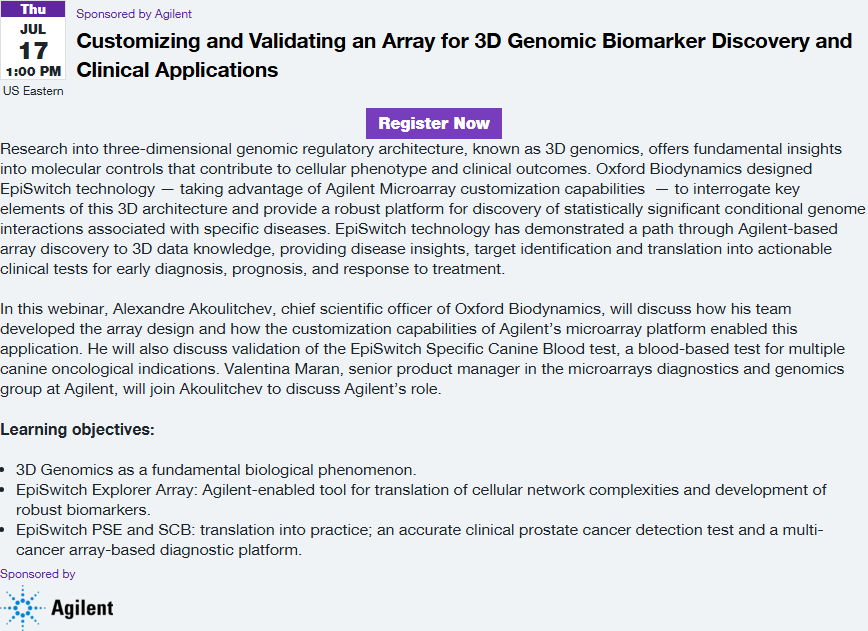Click the Register Now button
The height and width of the screenshot is (631, 868).
434,123
